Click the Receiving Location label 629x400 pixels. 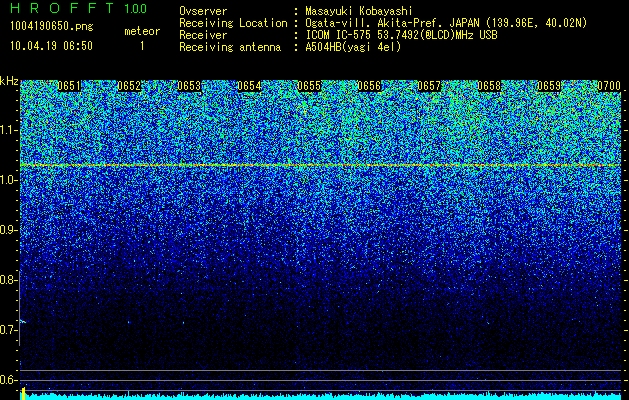[233, 23]
